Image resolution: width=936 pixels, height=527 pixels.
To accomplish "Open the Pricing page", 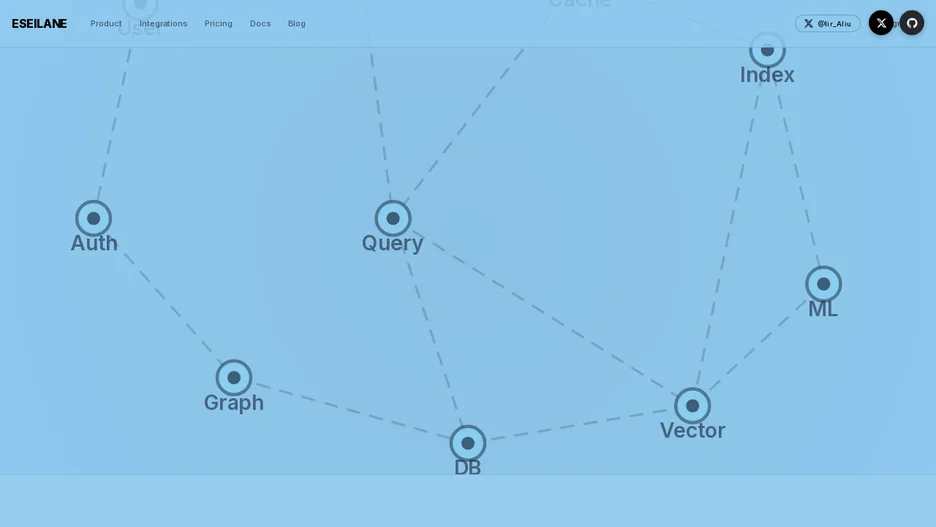I will 218,23.
